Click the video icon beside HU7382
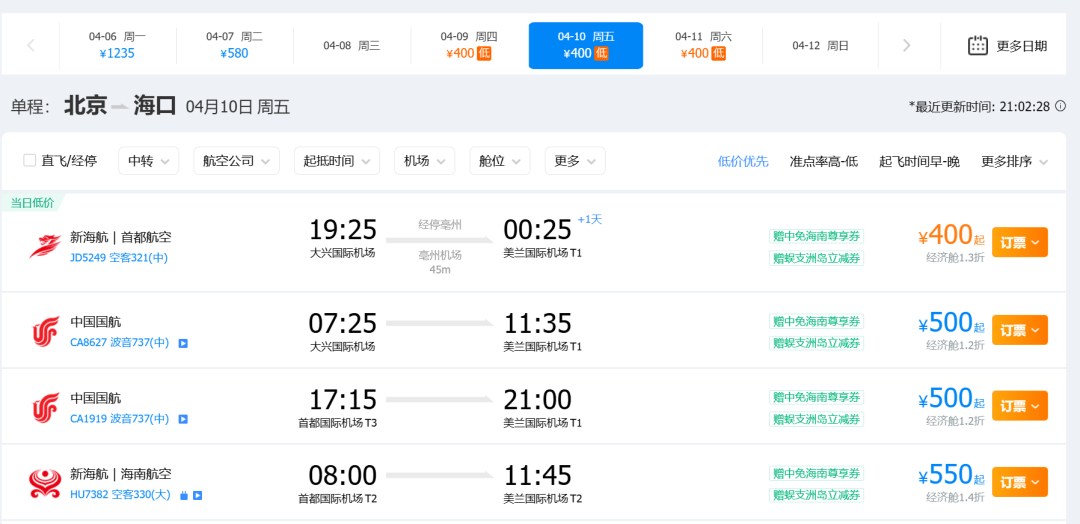Image resolution: width=1080 pixels, height=524 pixels. click(x=198, y=495)
